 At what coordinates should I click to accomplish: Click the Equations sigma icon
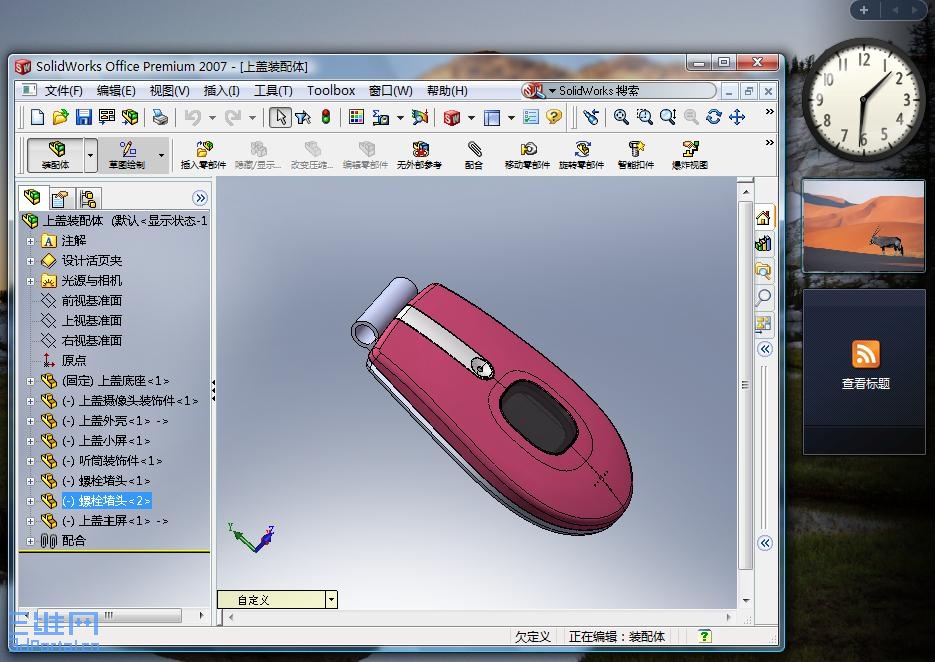(x=380, y=117)
